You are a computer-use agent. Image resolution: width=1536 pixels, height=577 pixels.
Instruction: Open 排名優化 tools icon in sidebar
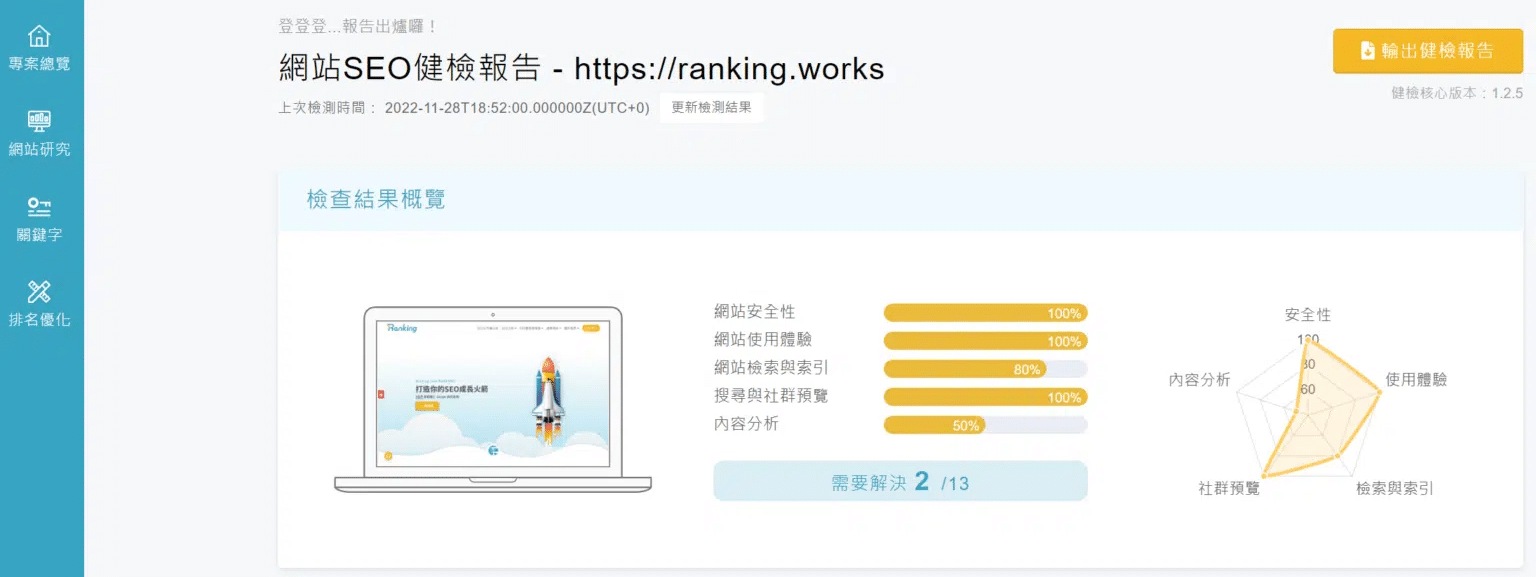tap(39, 293)
